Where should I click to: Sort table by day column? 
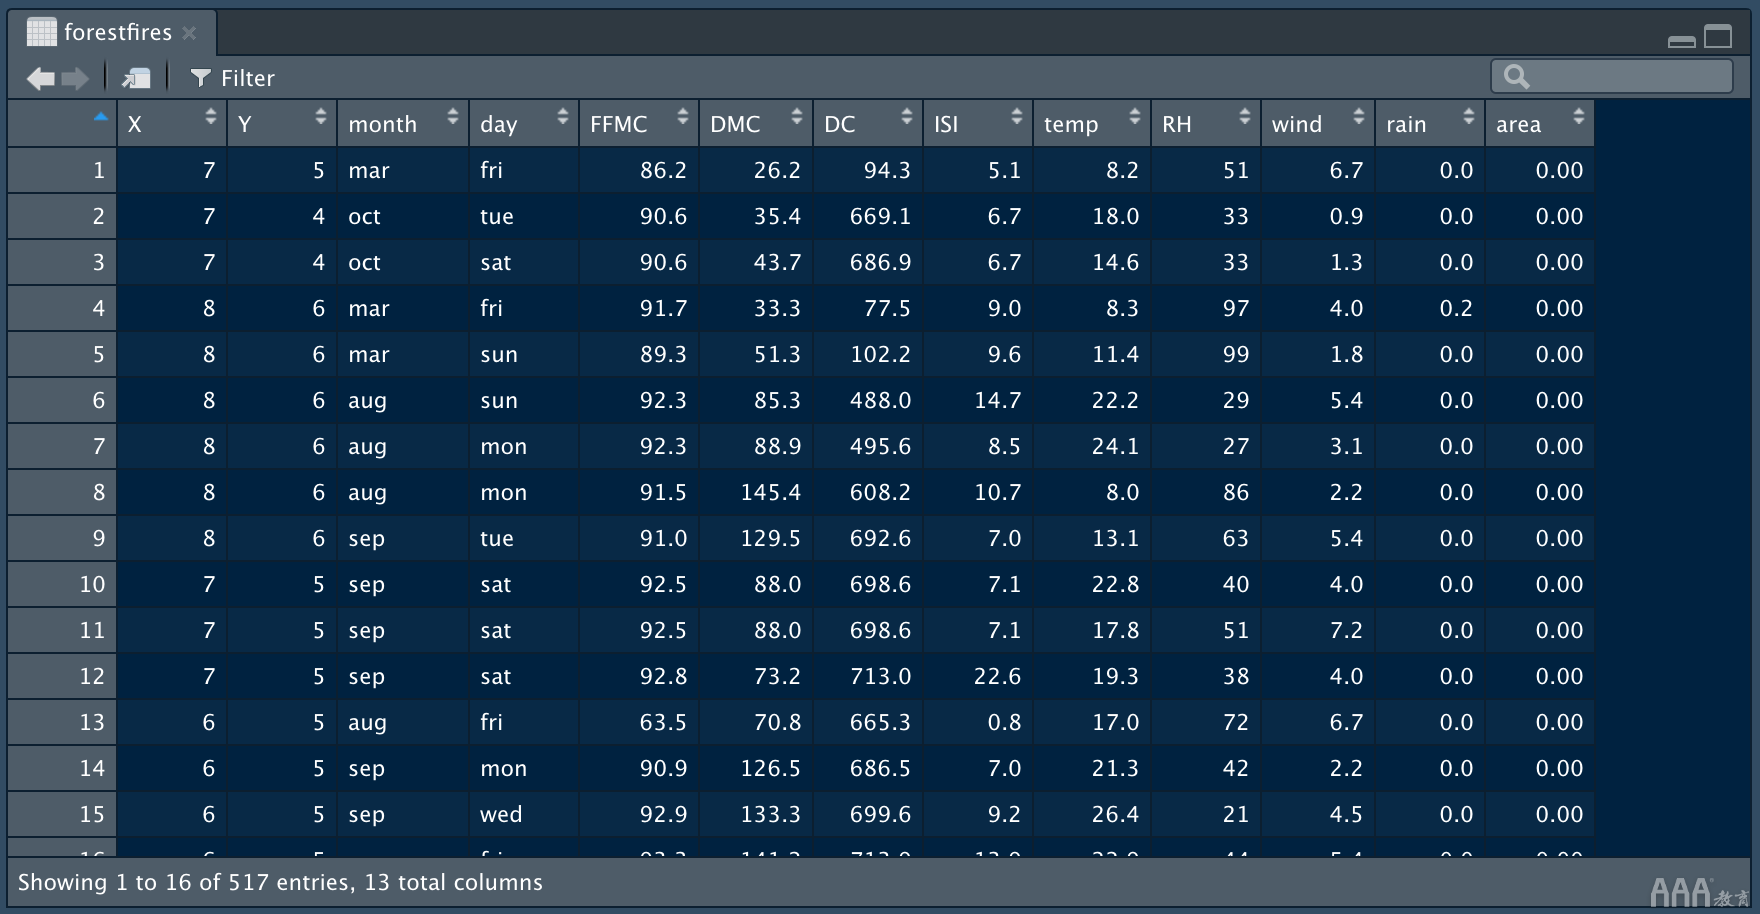[x=524, y=124]
